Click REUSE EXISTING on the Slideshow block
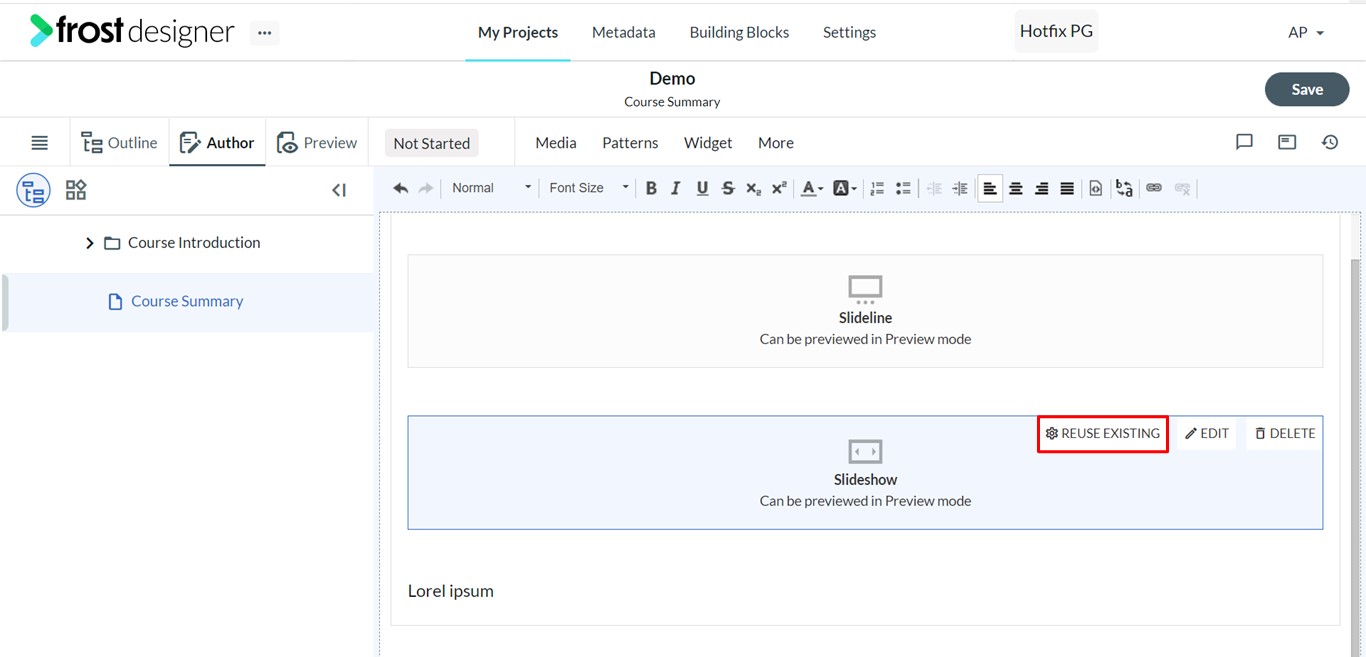Image resolution: width=1366 pixels, height=657 pixels. (1103, 433)
